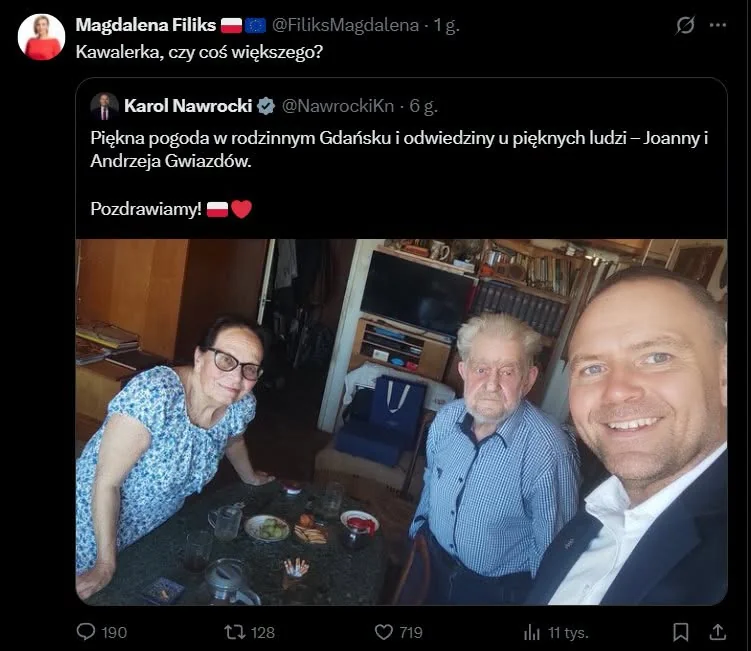Bookmark this post
751x651 pixels.
click(681, 632)
